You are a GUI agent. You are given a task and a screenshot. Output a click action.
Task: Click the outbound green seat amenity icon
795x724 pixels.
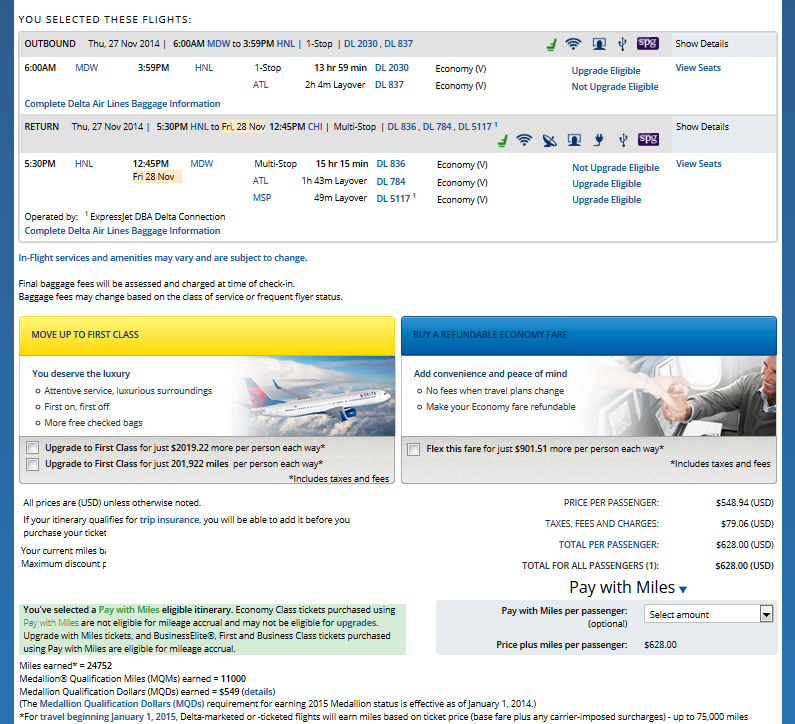pyautogui.click(x=549, y=44)
